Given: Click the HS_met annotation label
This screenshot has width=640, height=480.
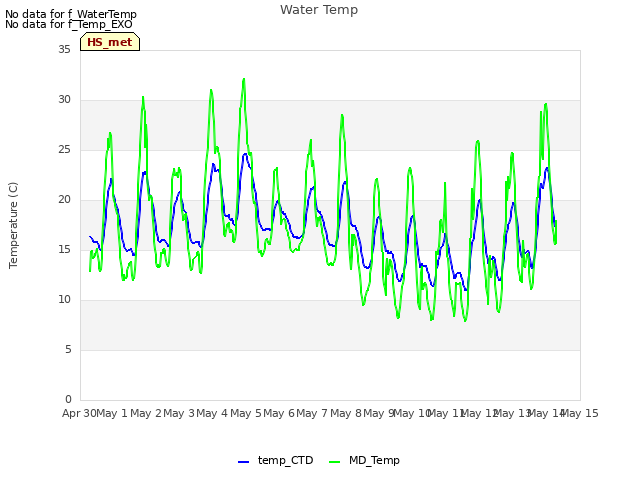Looking at the screenshot, I should point(110,42).
